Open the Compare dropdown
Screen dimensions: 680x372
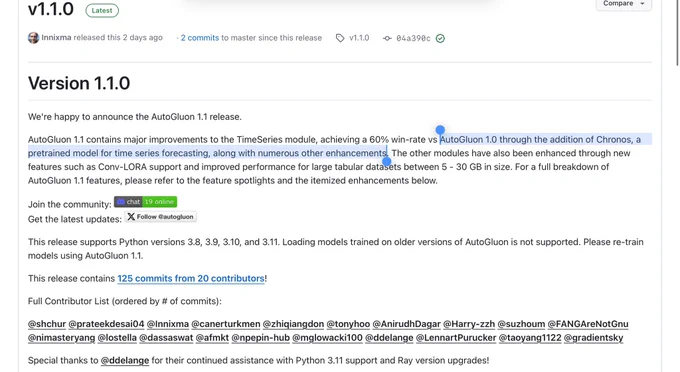(x=624, y=4)
